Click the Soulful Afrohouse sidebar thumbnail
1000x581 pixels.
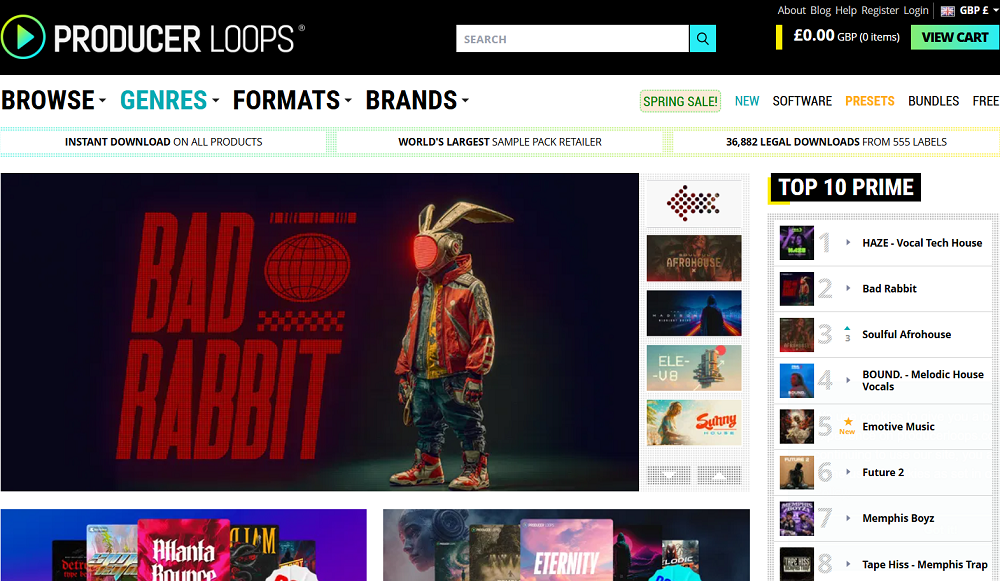(x=796, y=334)
